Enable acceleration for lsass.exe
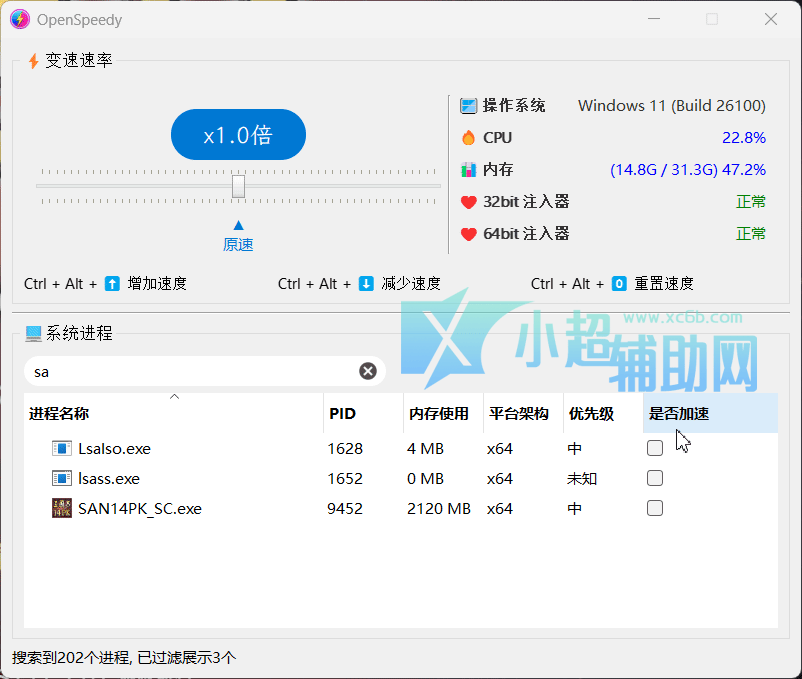Image resolution: width=802 pixels, height=679 pixels. [x=655, y=478]
